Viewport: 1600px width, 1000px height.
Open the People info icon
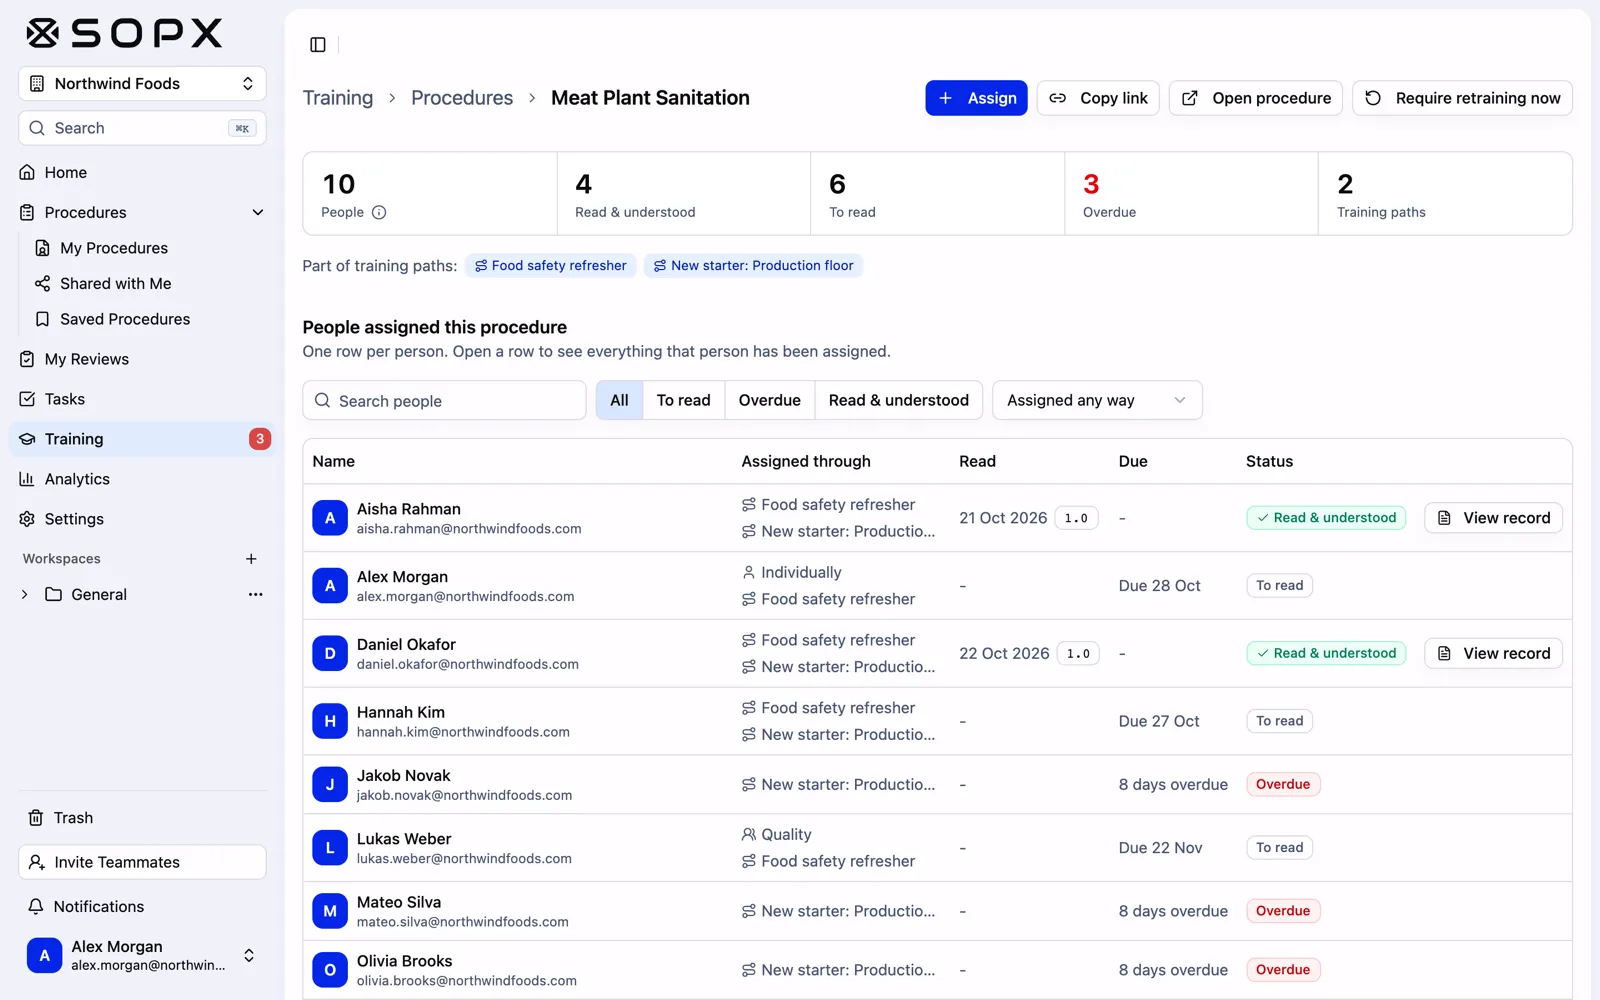(x=379, y=212)
